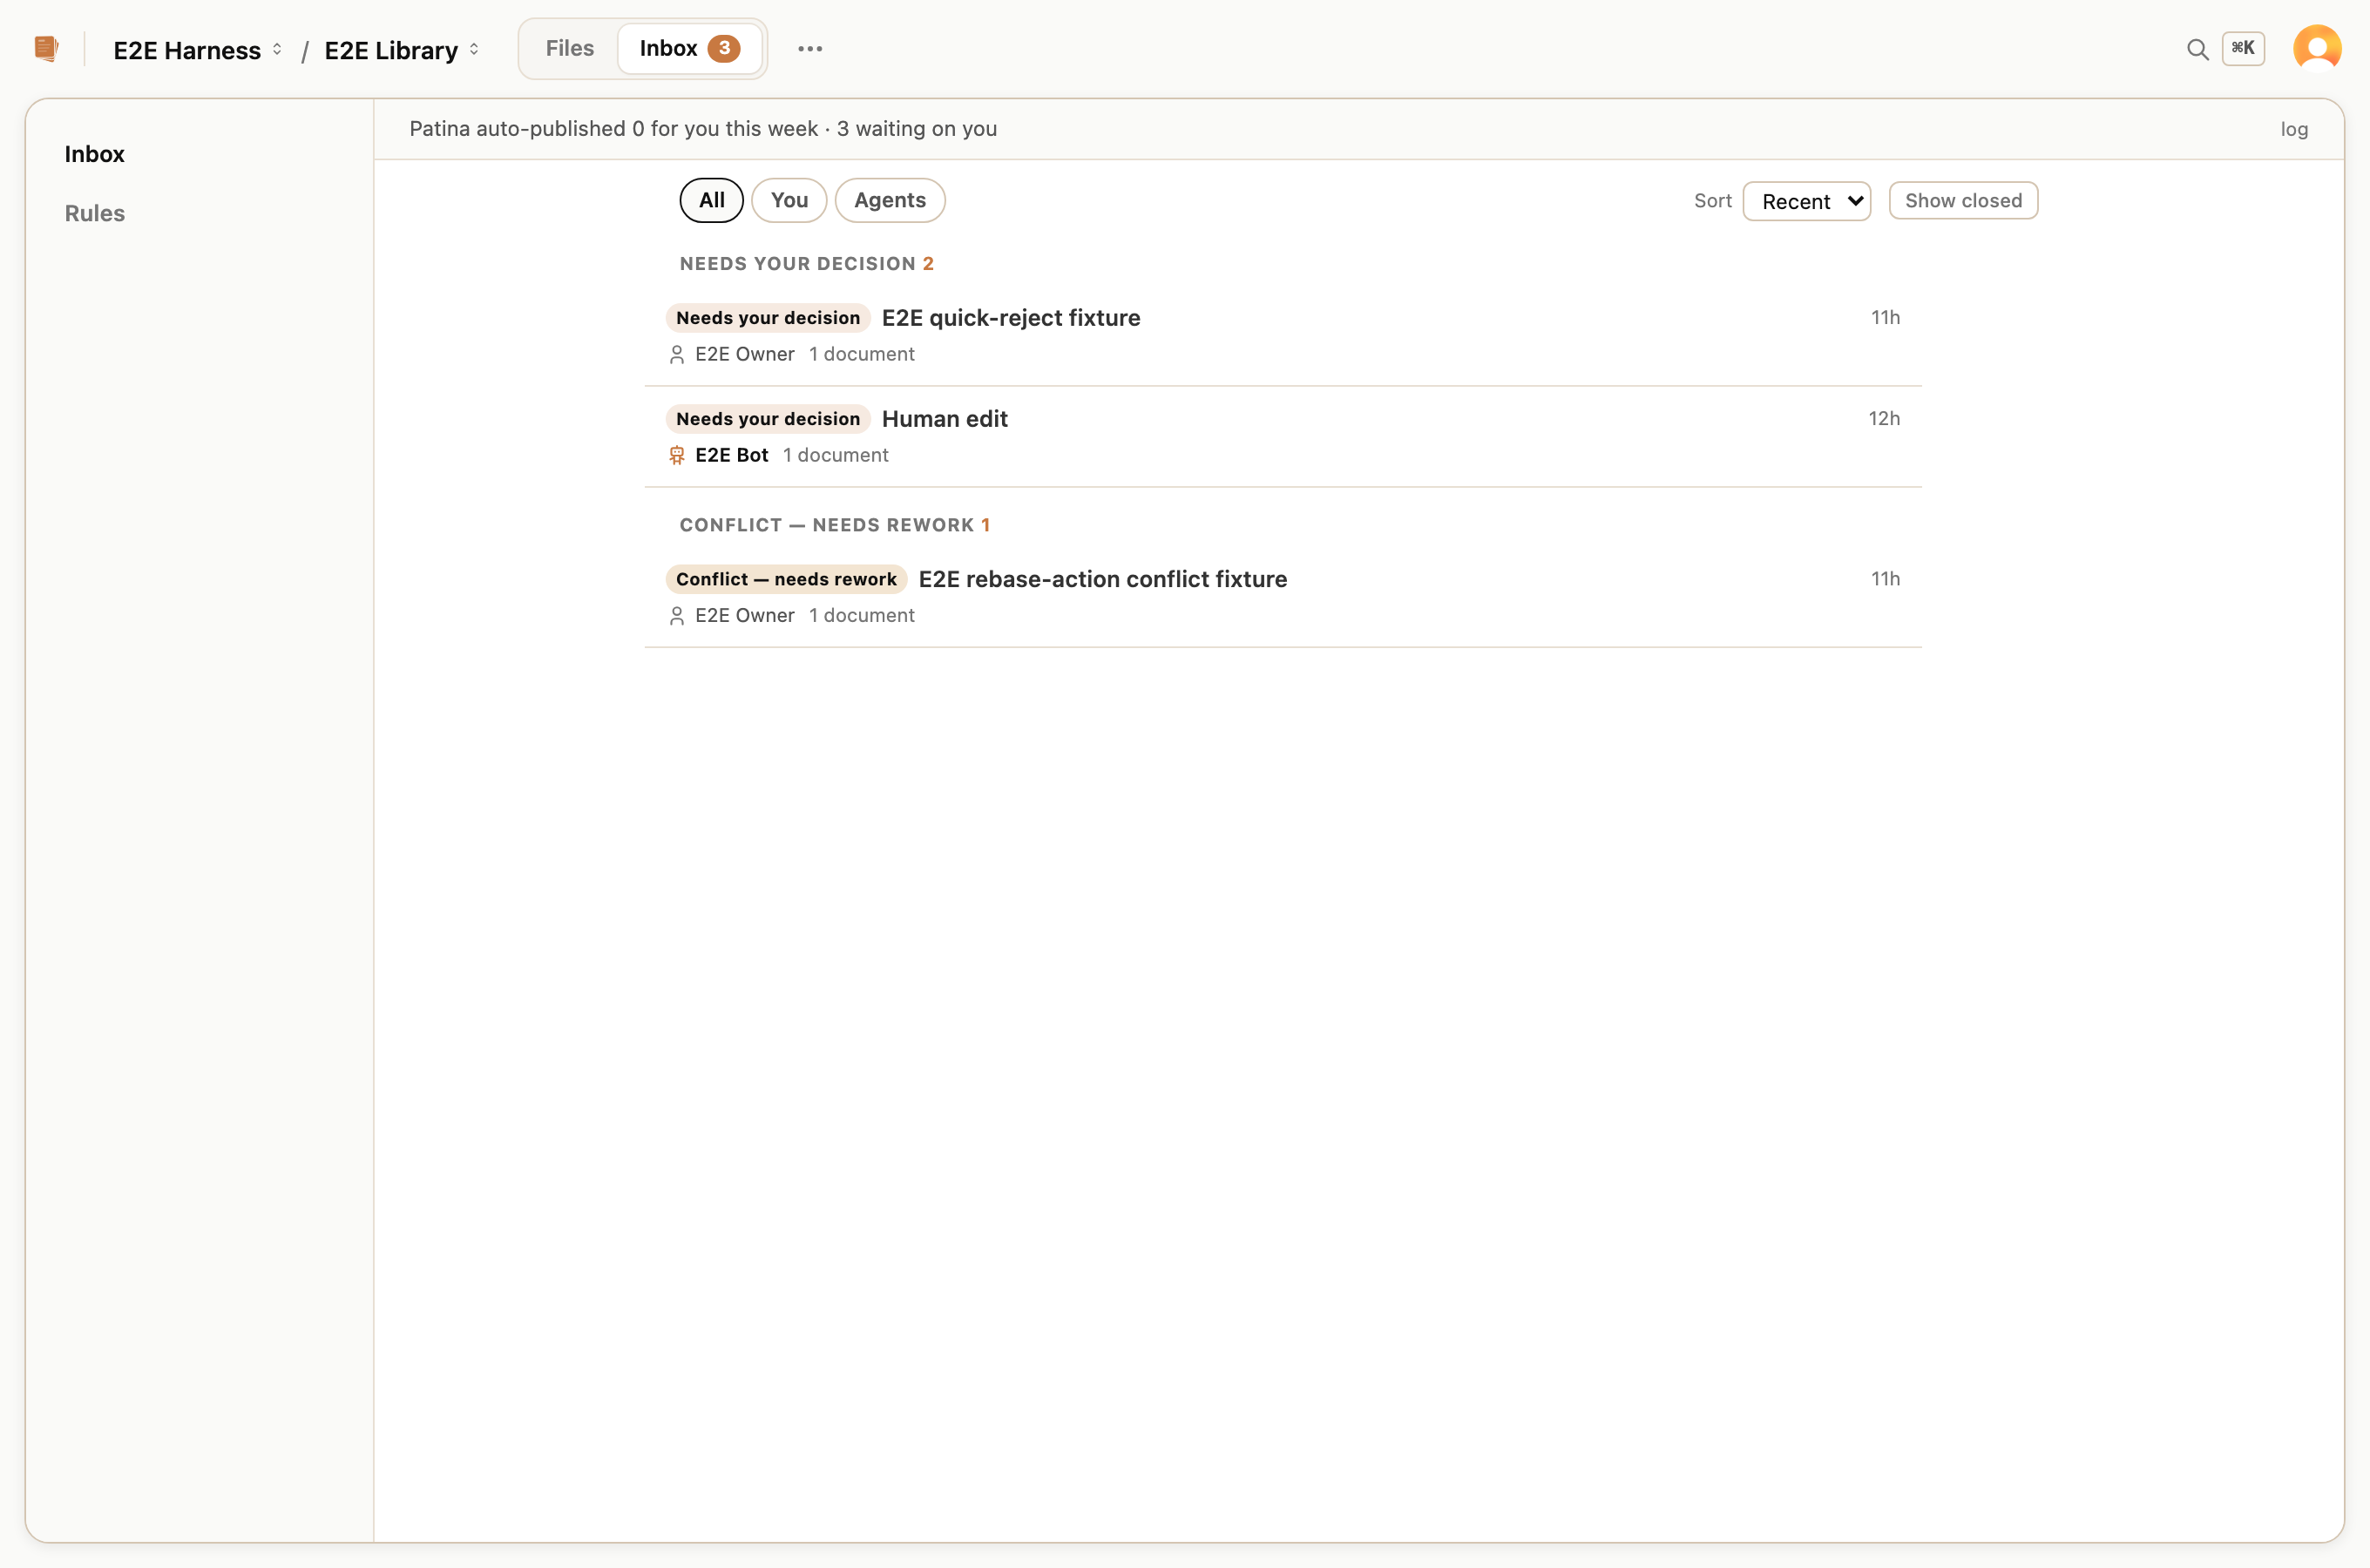This screenshot has height=1568, width=2370.
Task: Open the Human edit item
Action: (x=1283, y=437)
